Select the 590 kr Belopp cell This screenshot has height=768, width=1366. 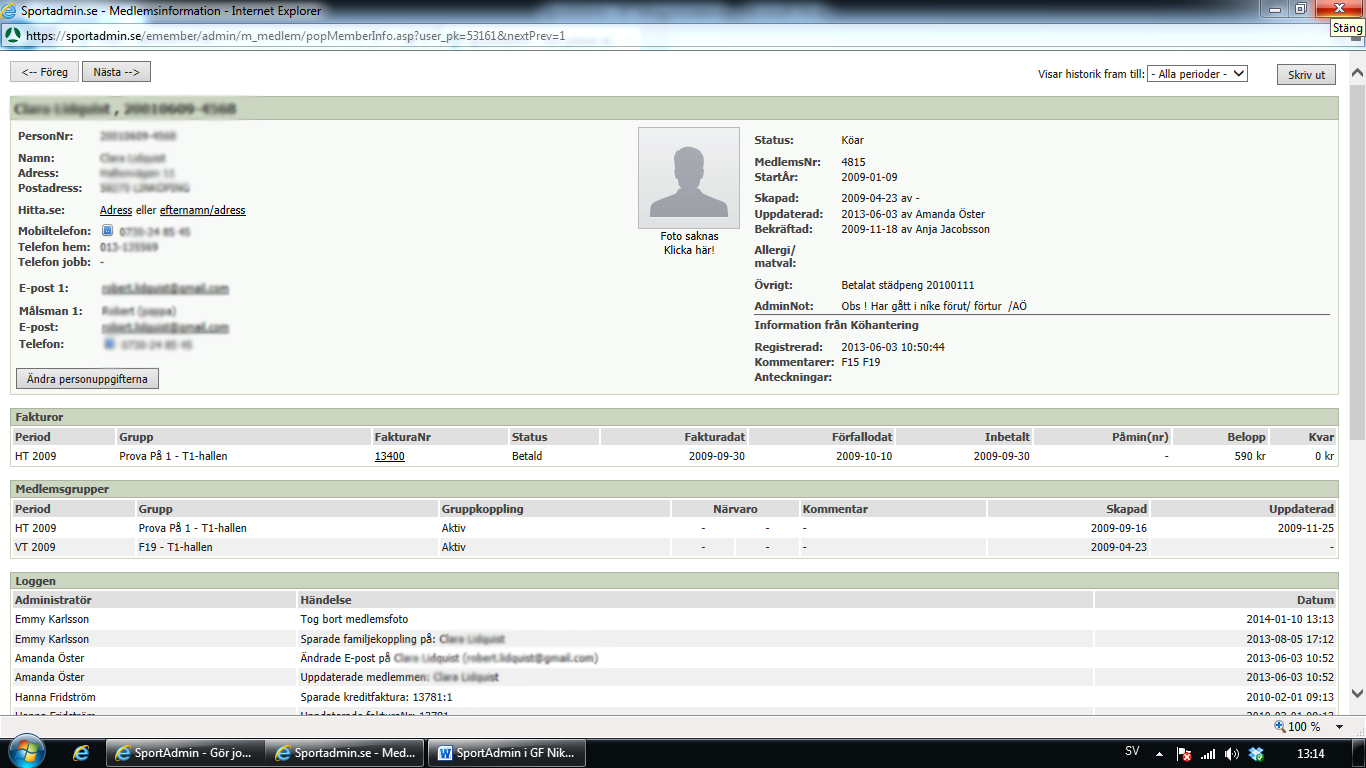(x=1220, y=456)
